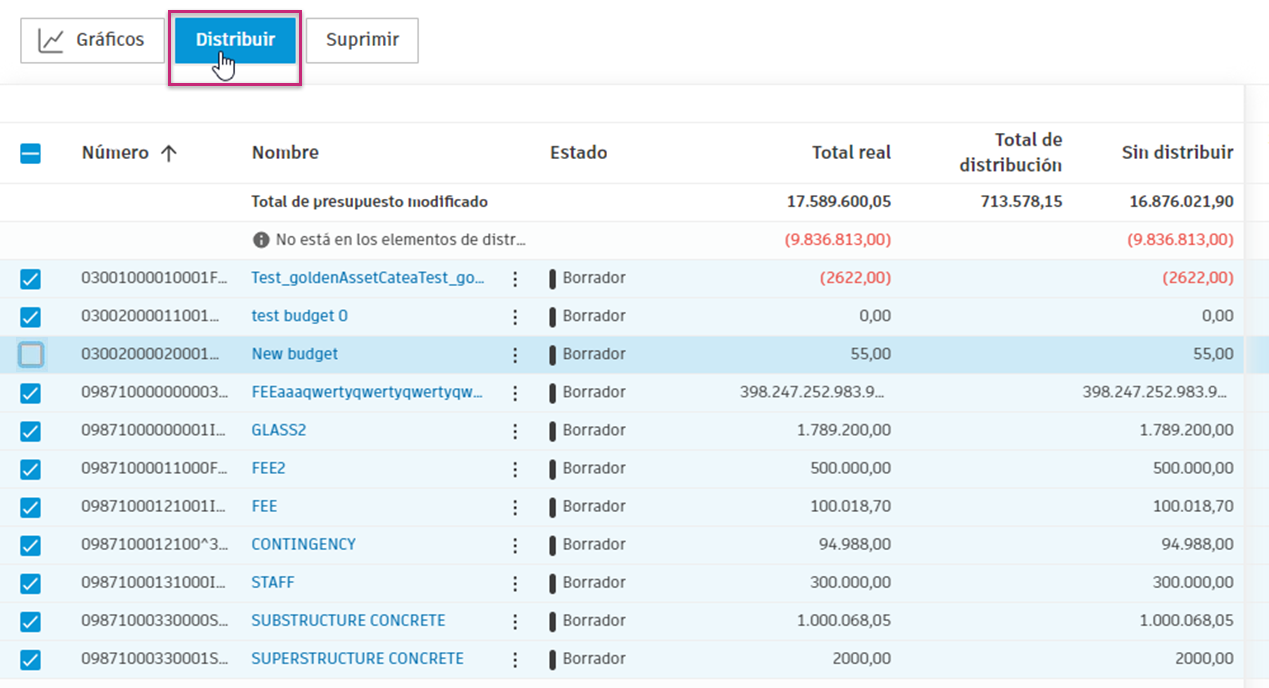Check the New budget row checkbox
Image resolution: width=1269 pixels, height=688 pixels.
tap(31, 355)
